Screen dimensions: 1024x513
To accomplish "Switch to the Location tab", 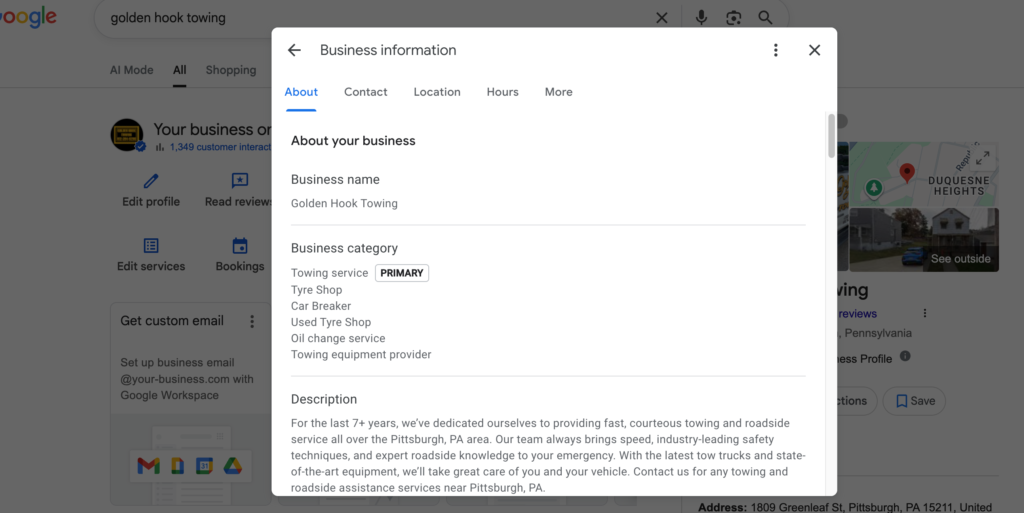I will (x=437, y=92).
